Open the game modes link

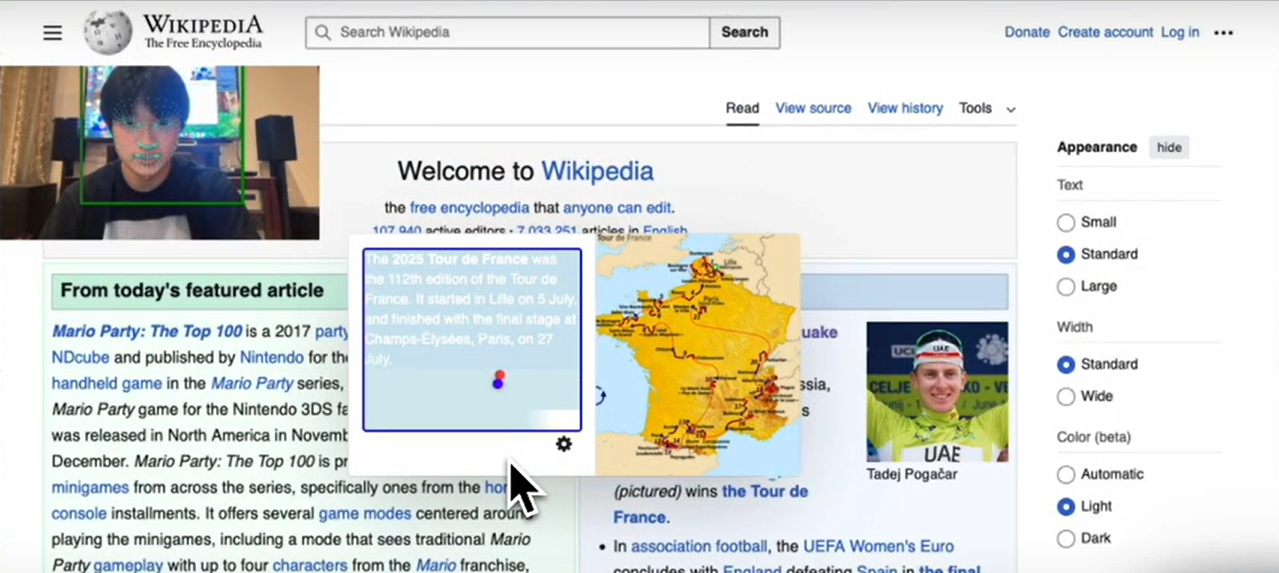(364, 513)
